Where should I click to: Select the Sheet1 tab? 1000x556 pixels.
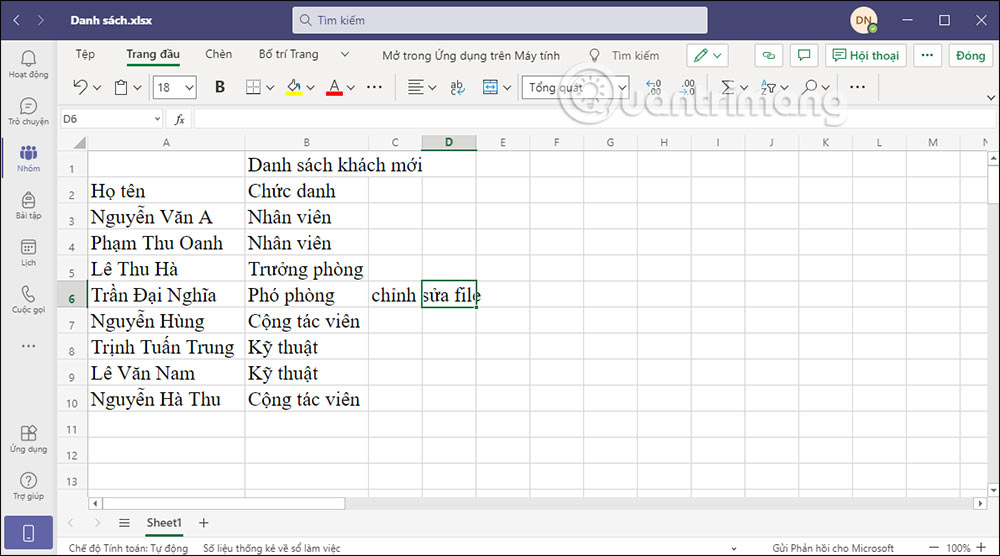[164, 523]
